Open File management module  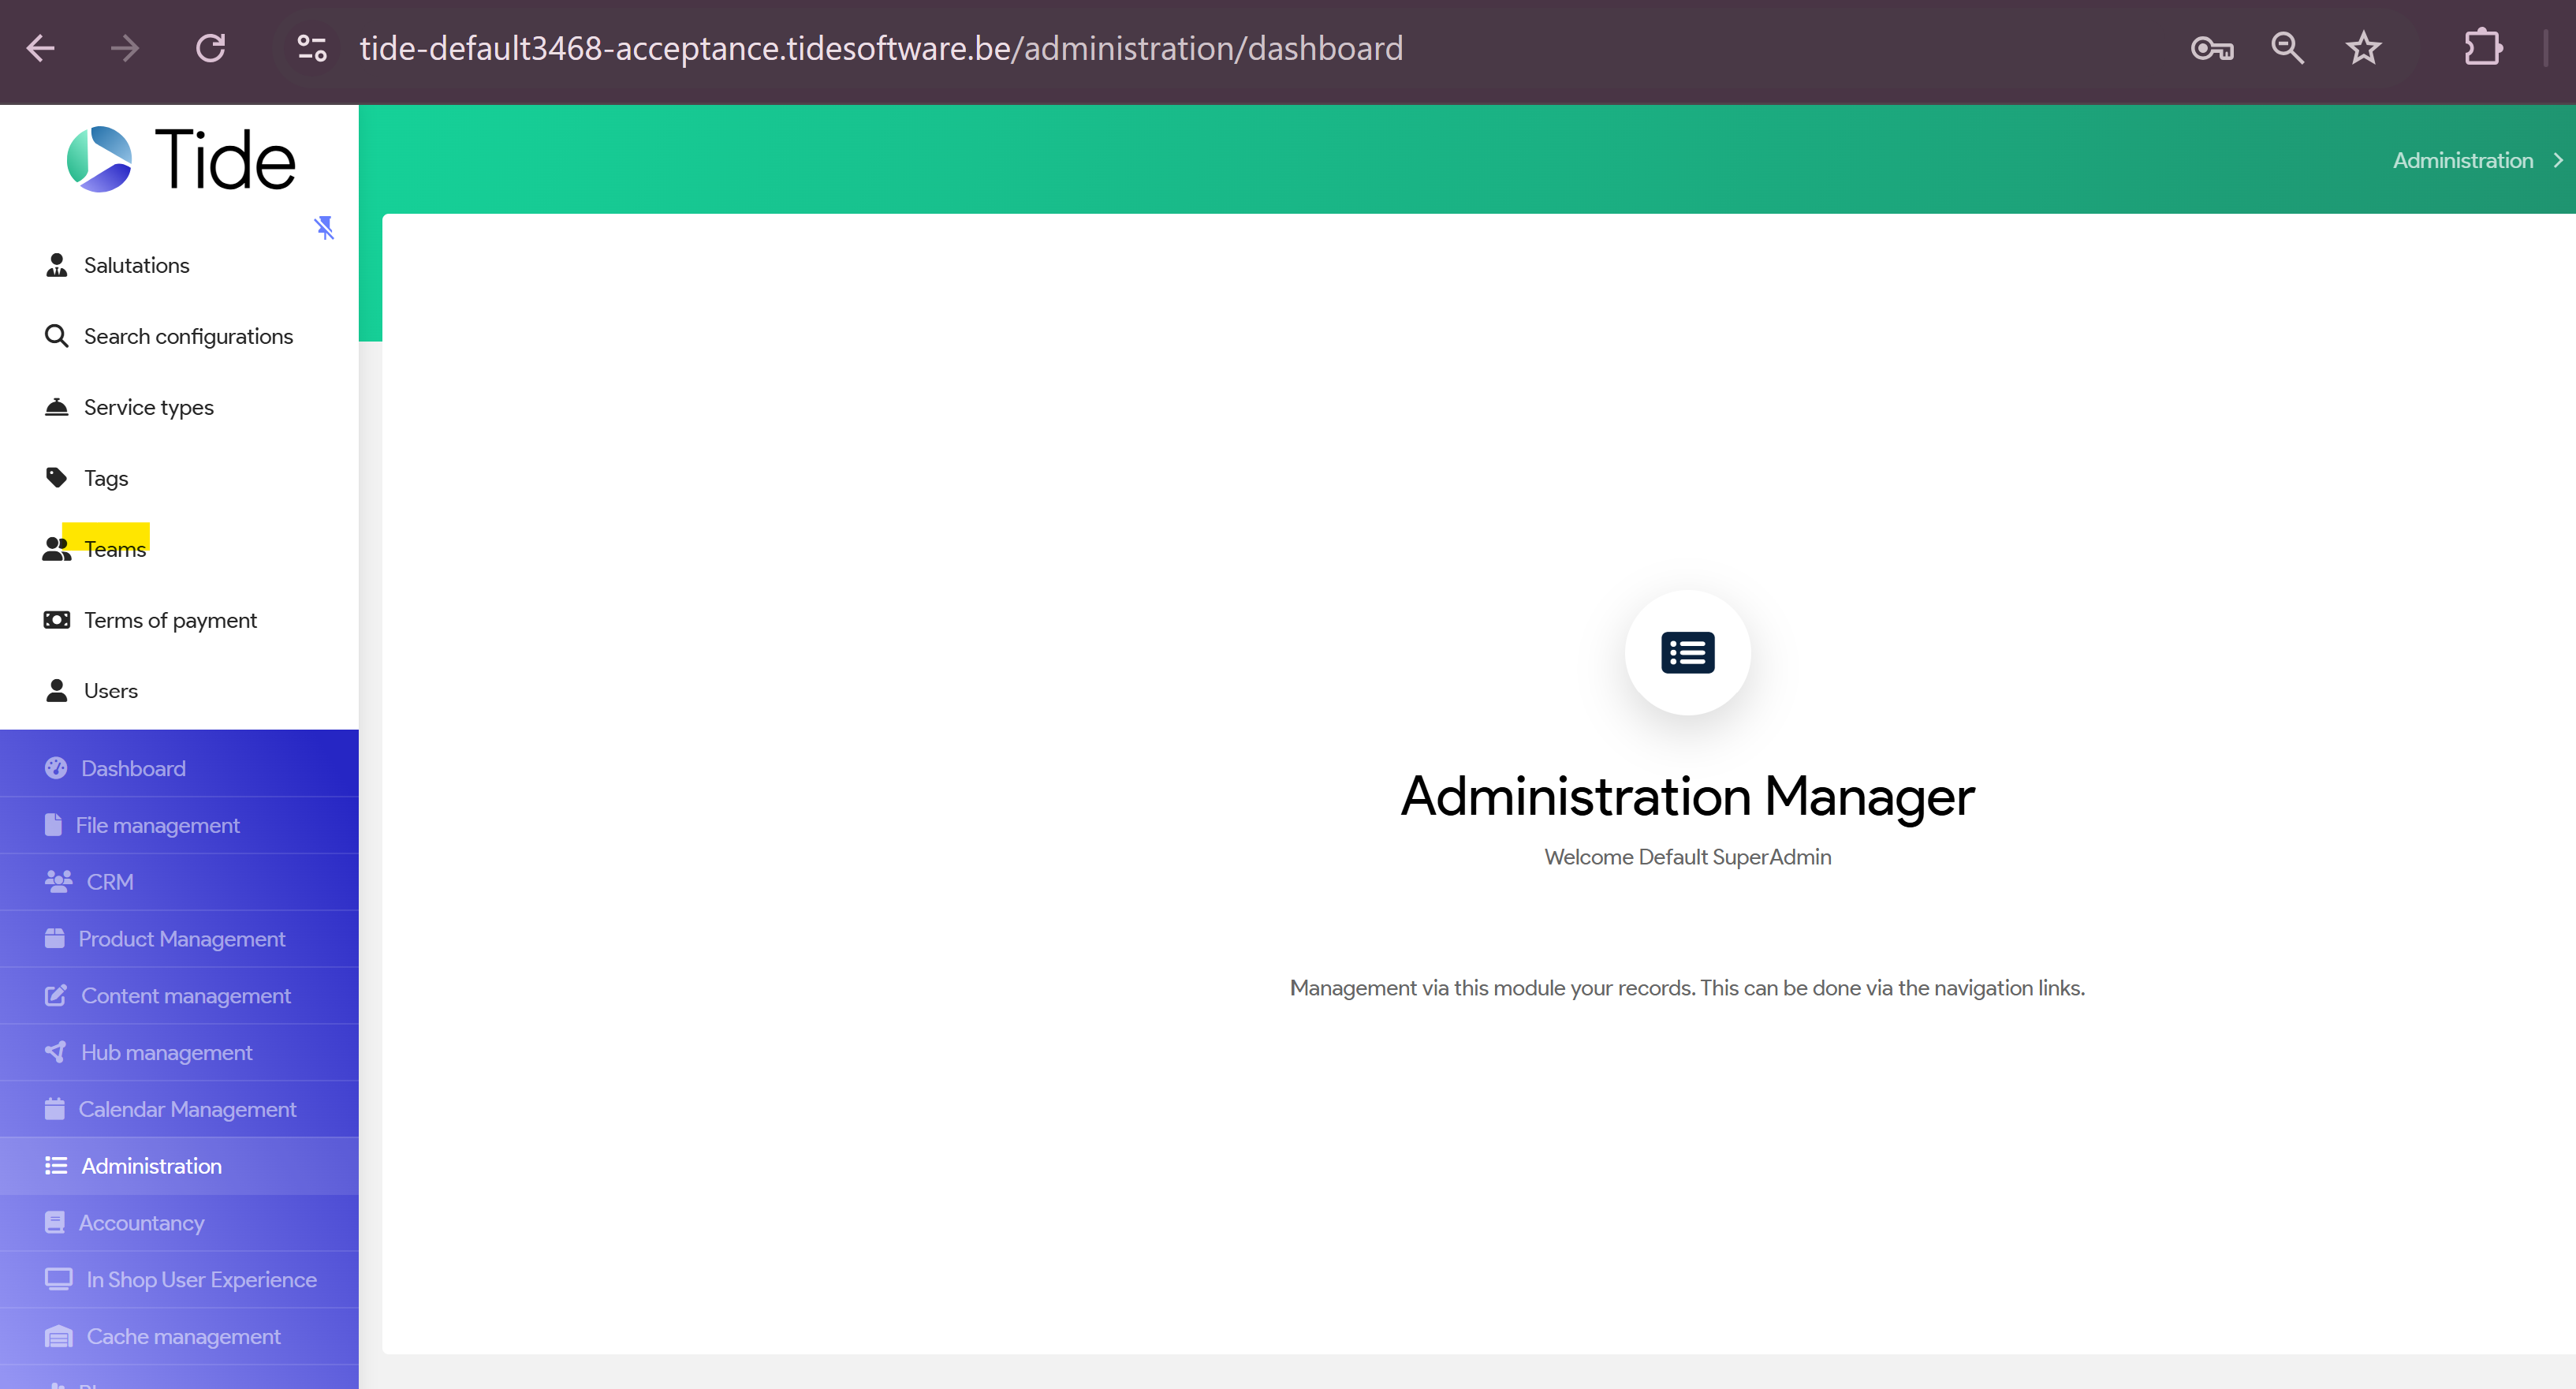(x=157, y=825)
